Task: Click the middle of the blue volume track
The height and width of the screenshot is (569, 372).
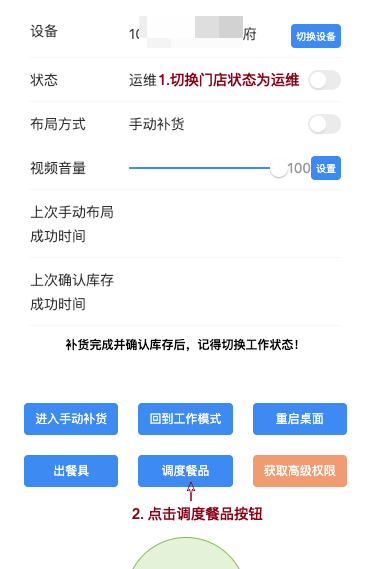Action: pyautogui.click(x=200, y=168)
